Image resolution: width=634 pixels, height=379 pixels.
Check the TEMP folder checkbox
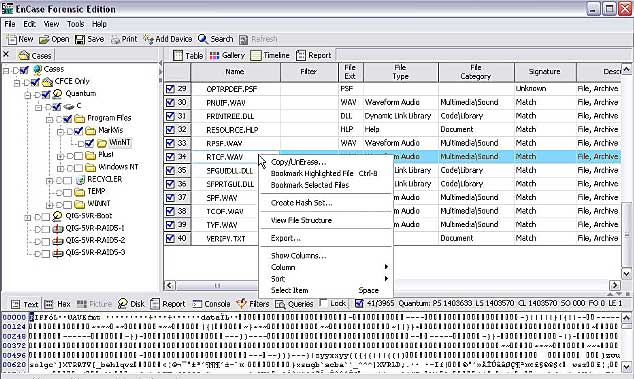[x=68, y=193]
